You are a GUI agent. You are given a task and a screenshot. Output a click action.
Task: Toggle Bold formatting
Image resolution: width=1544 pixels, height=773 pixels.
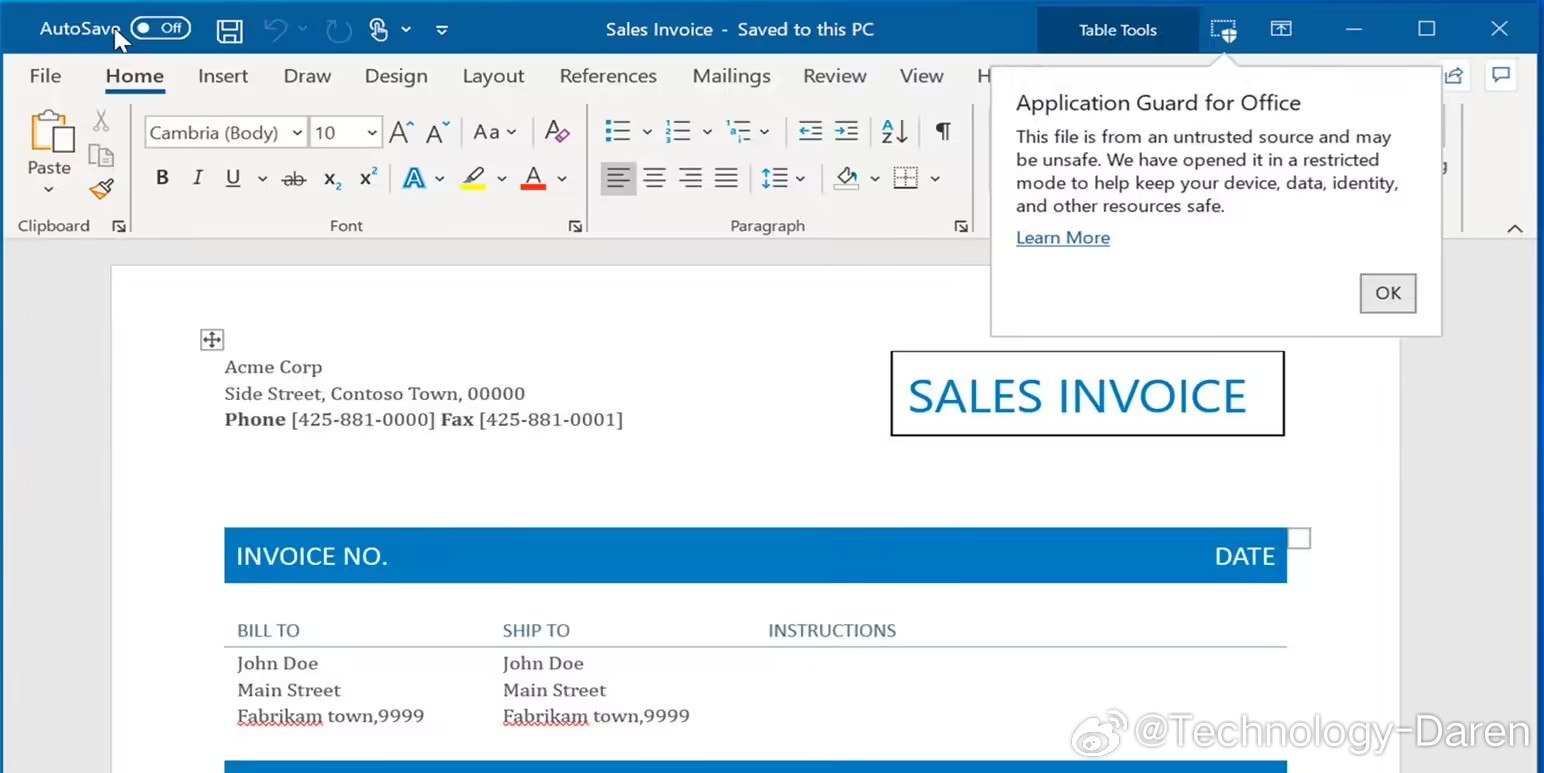[162, 178]
